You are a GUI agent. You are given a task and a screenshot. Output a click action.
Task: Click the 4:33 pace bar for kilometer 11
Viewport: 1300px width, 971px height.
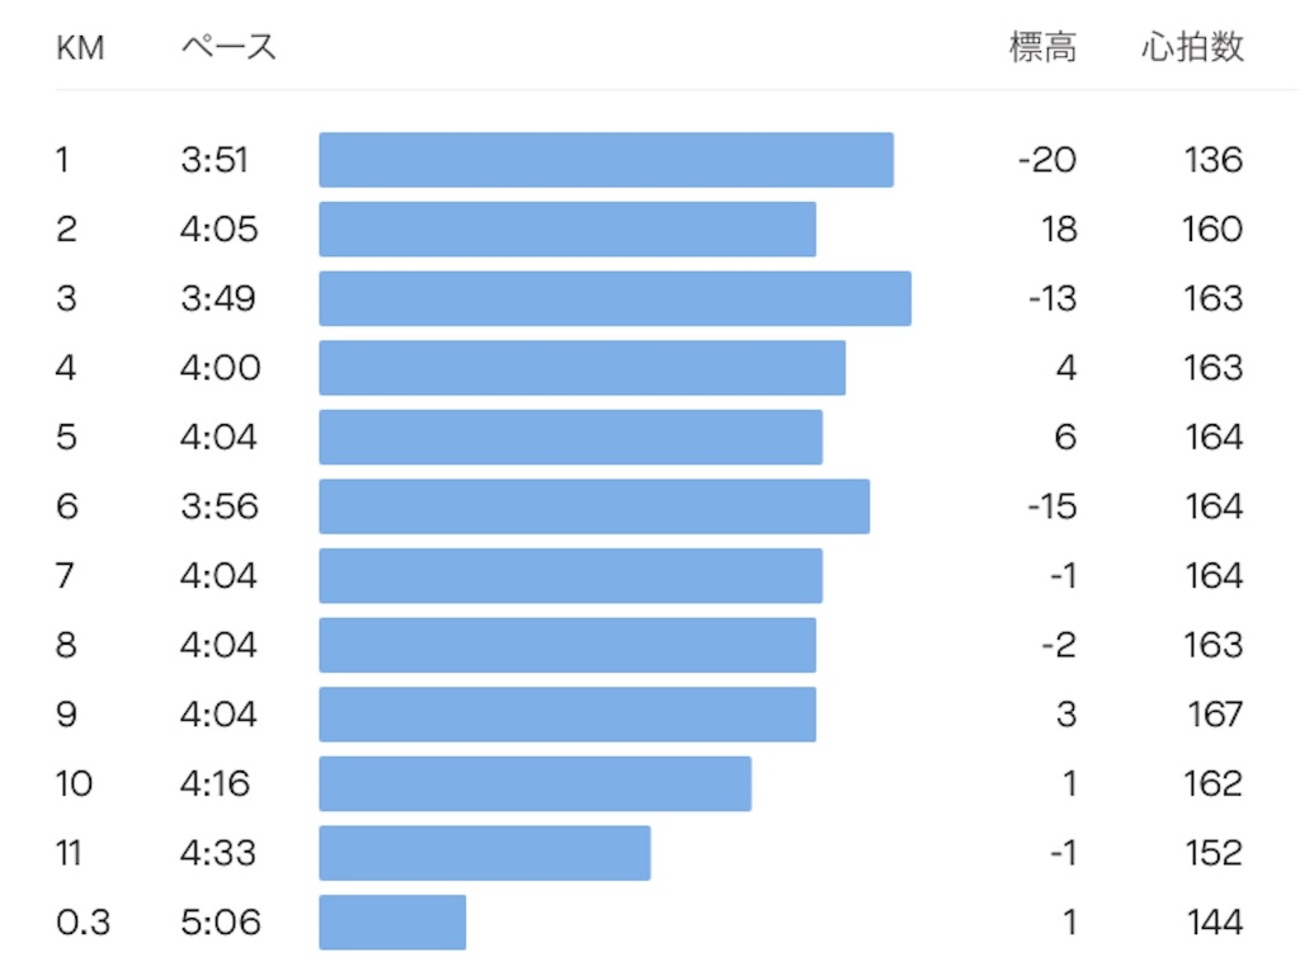(x=485, y=853)
